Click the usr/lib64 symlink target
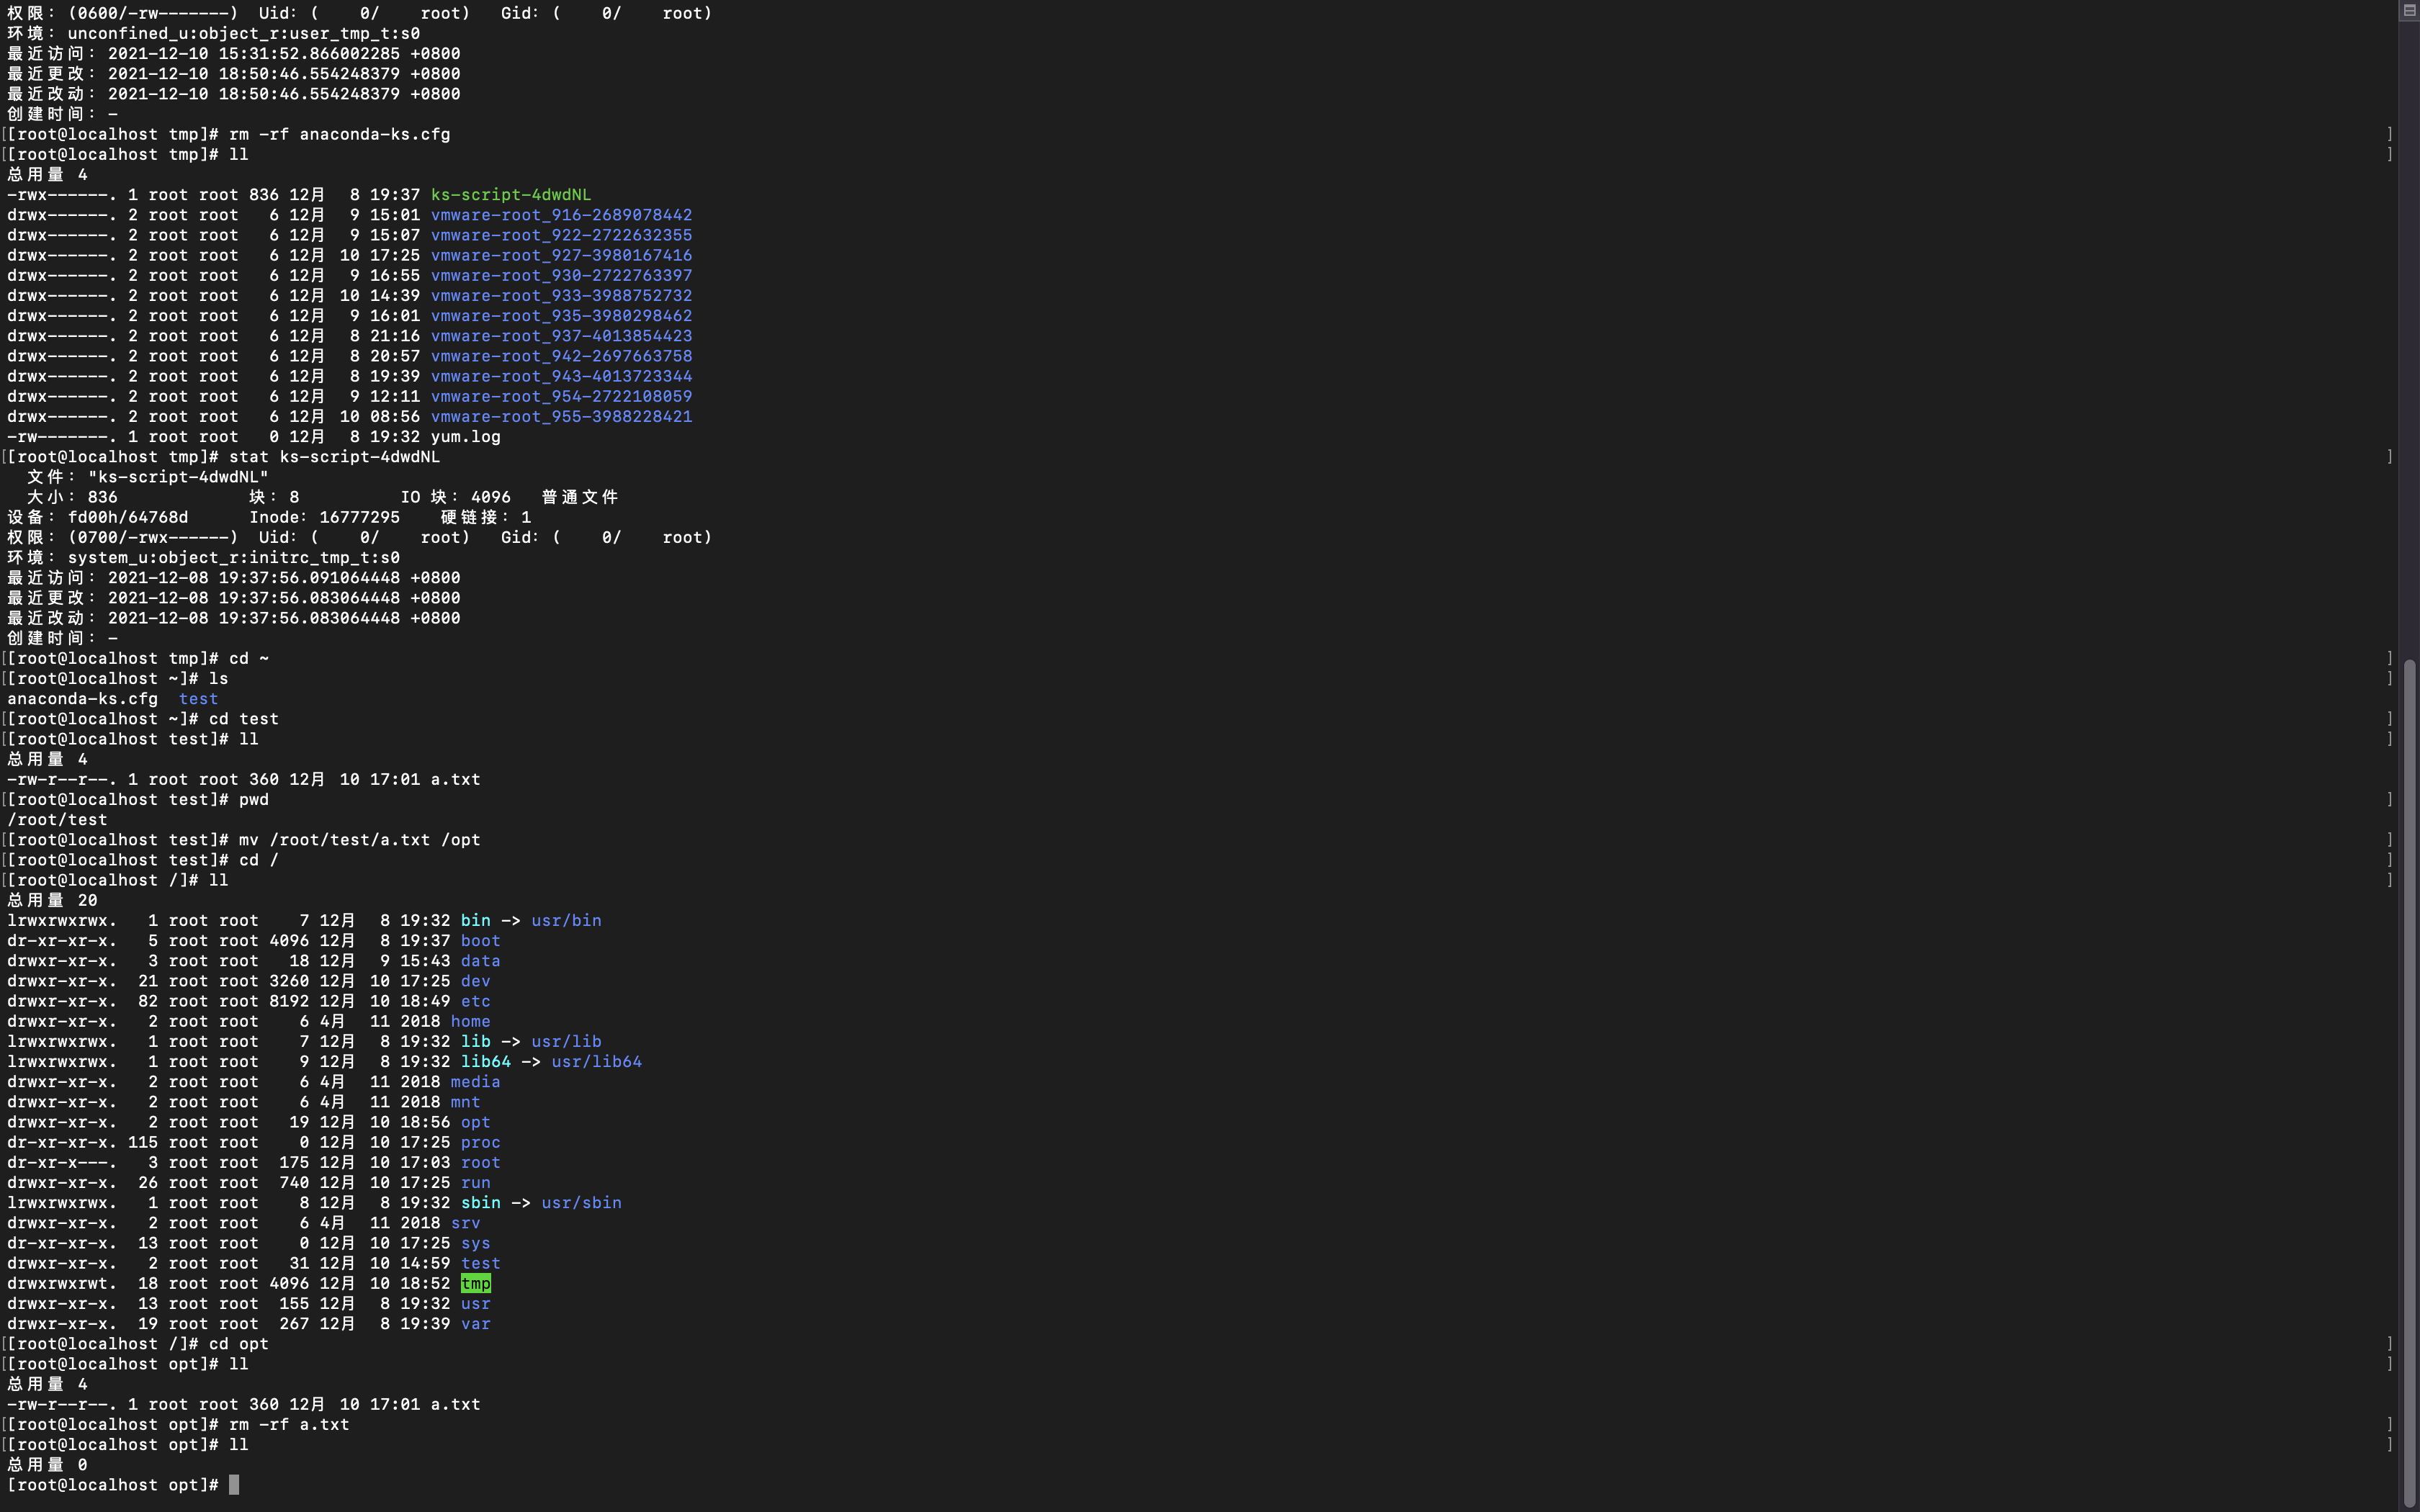 click(x=596, y=1062)
